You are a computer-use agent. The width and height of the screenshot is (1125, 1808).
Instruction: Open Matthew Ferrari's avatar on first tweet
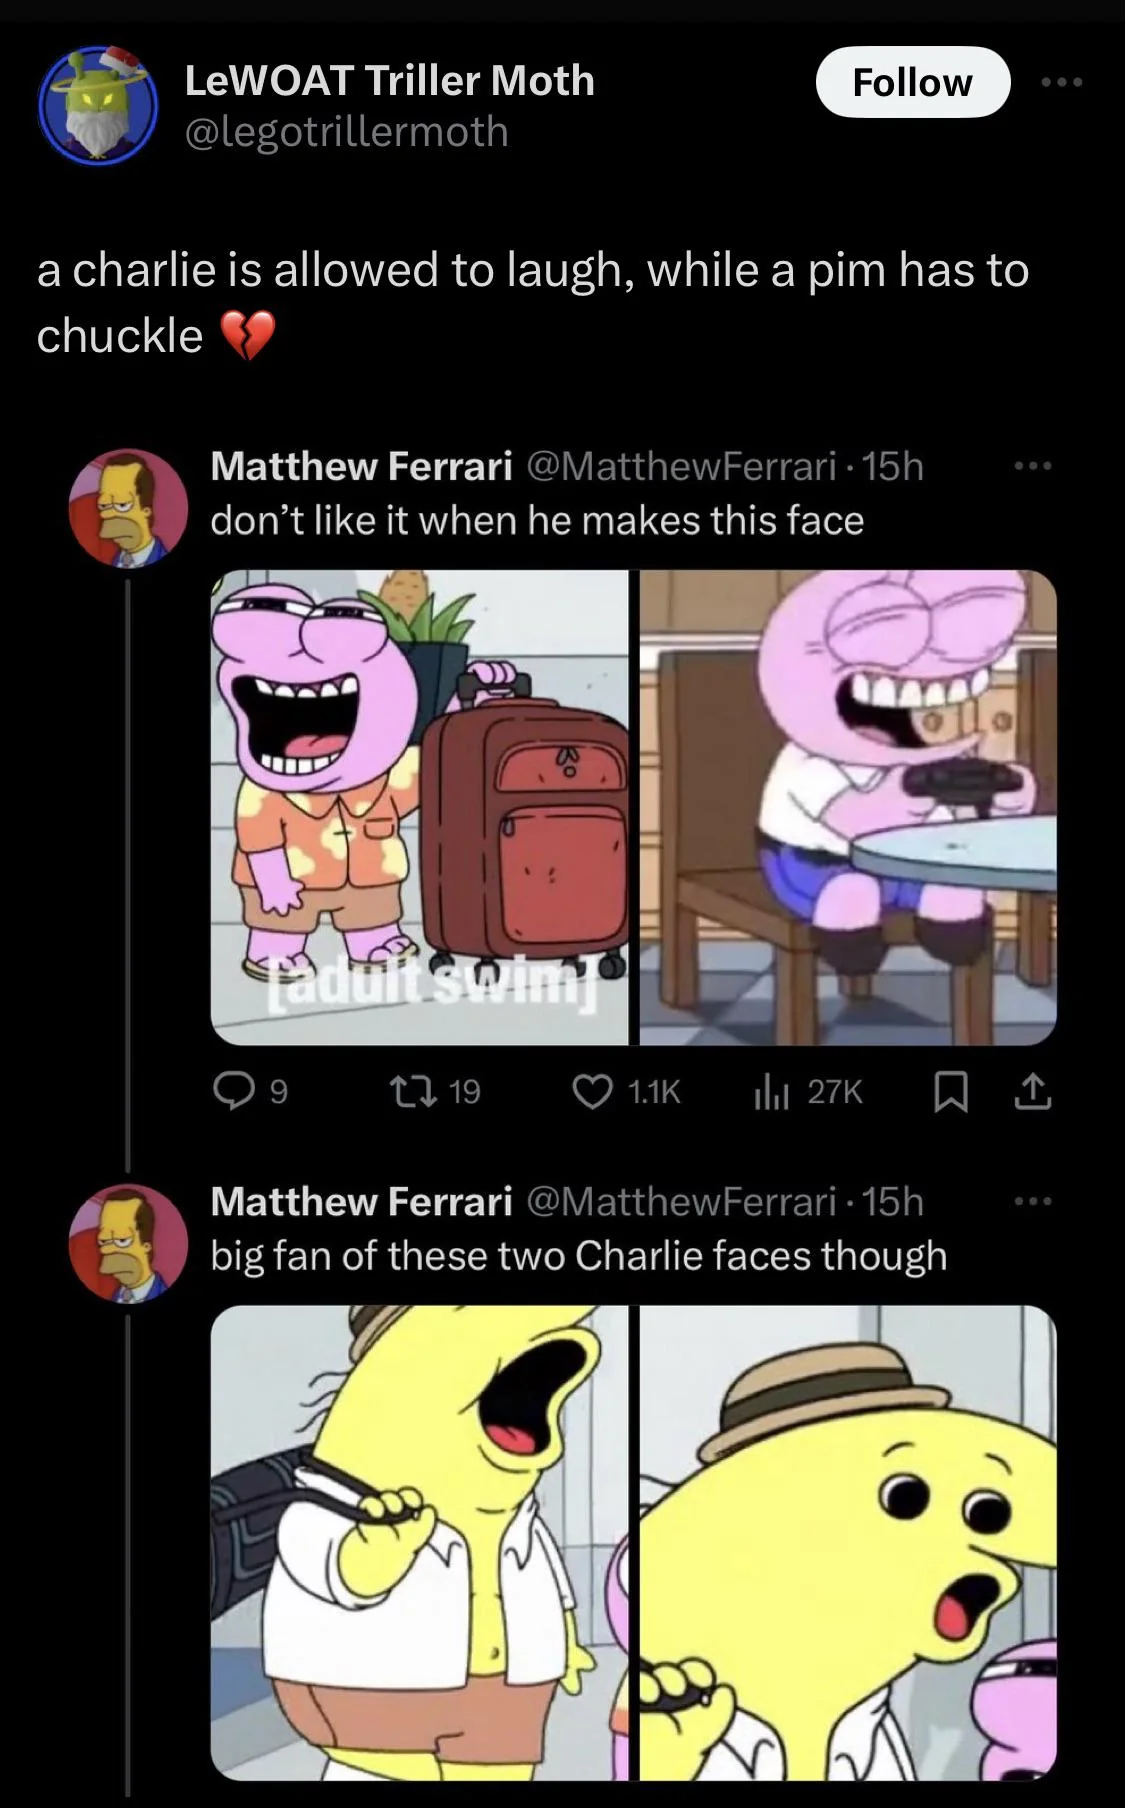pyautogui.click(x=128, y=508)
